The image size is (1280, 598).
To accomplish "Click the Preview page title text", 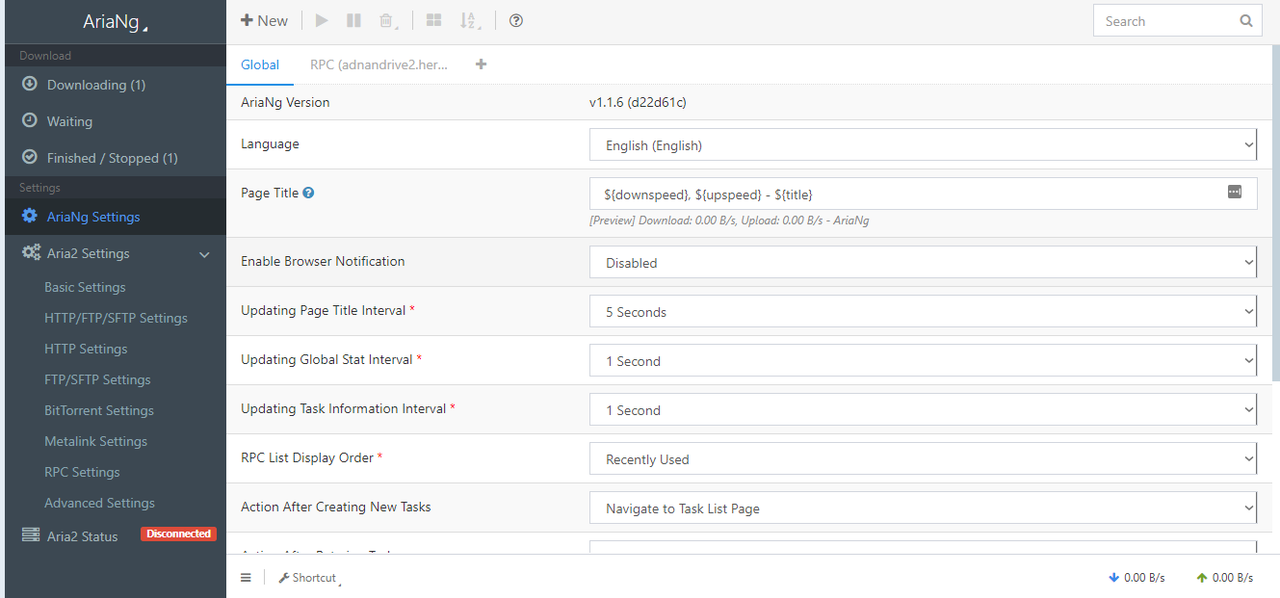I will 729,220.
